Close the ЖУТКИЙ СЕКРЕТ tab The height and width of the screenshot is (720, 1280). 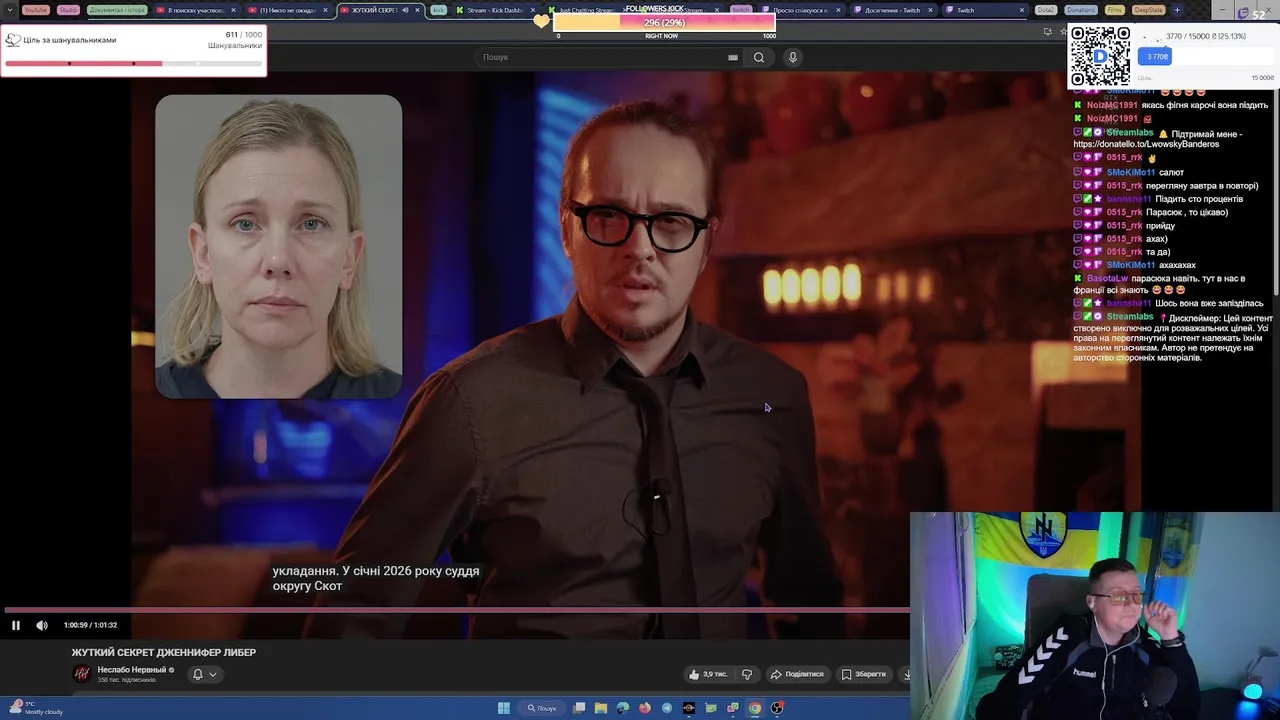tap(417, 10)
